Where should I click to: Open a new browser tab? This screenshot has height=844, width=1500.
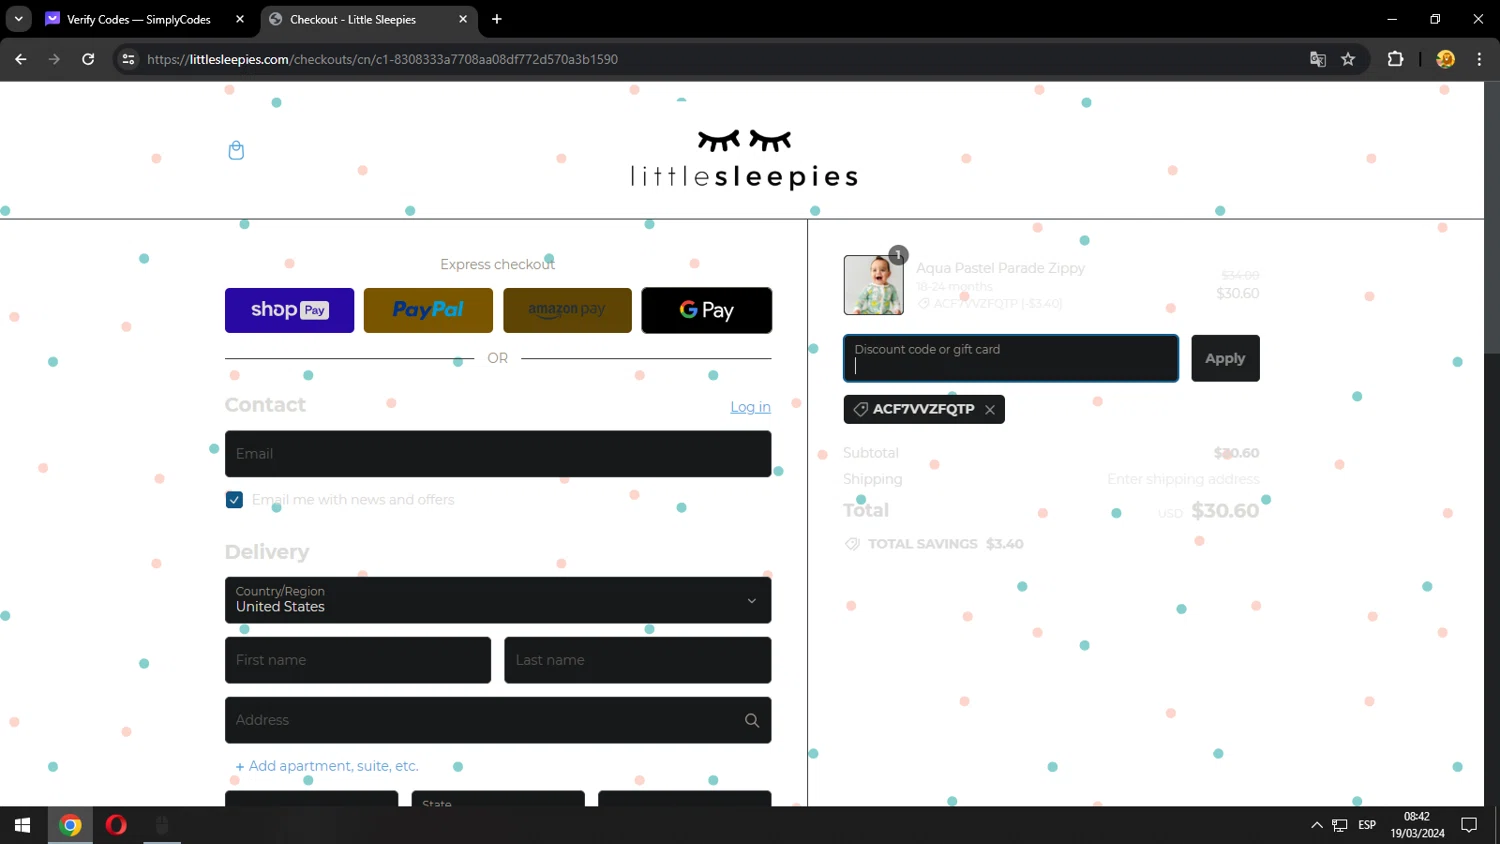[497, 19]
